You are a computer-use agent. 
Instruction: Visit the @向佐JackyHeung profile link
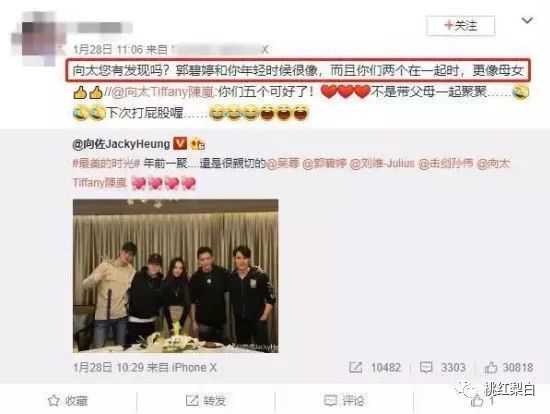click(x=121, y=143)
